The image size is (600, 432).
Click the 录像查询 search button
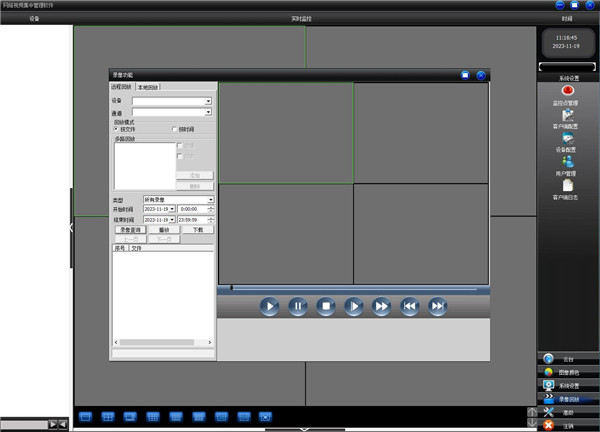click(x=130, y=230)
